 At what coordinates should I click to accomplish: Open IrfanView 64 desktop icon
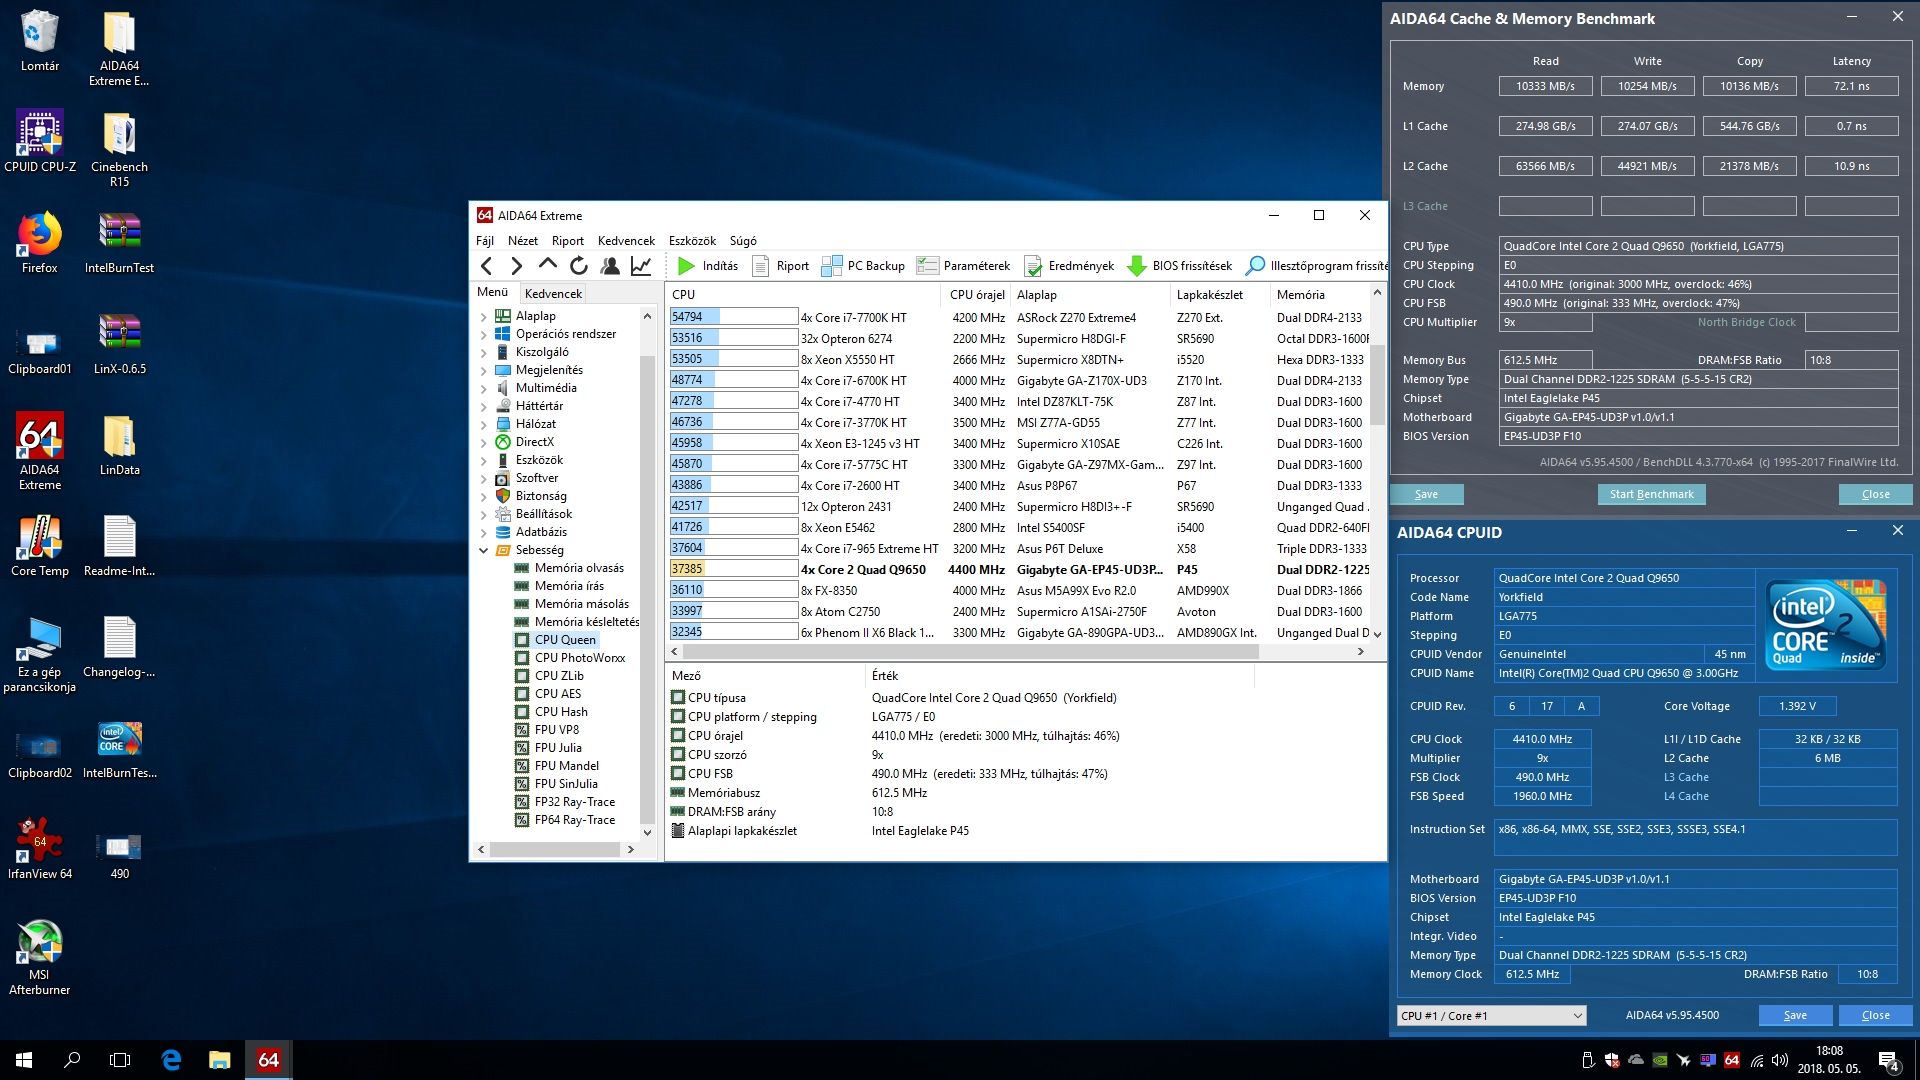pyautogui.click(x=40, y=848)
